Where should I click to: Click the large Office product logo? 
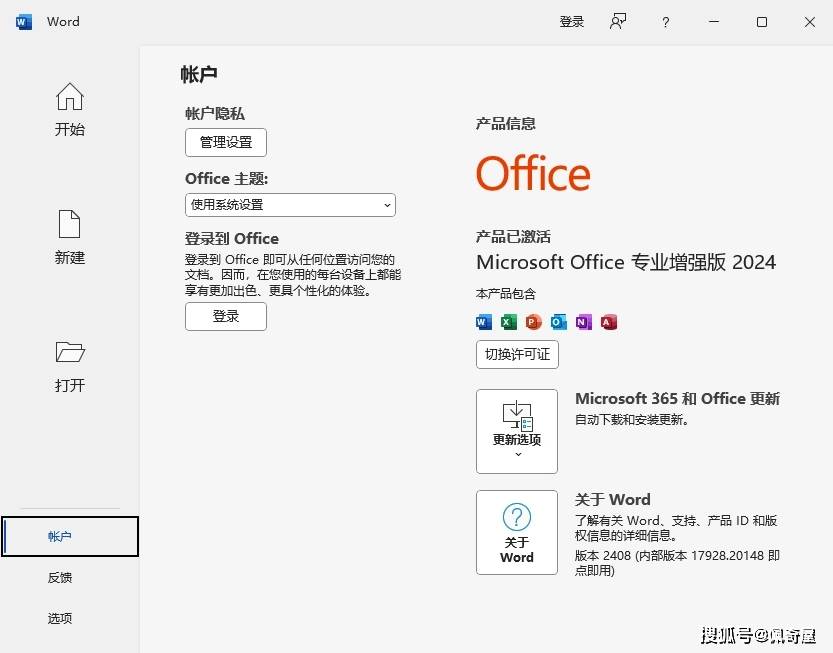coord(533,173)
